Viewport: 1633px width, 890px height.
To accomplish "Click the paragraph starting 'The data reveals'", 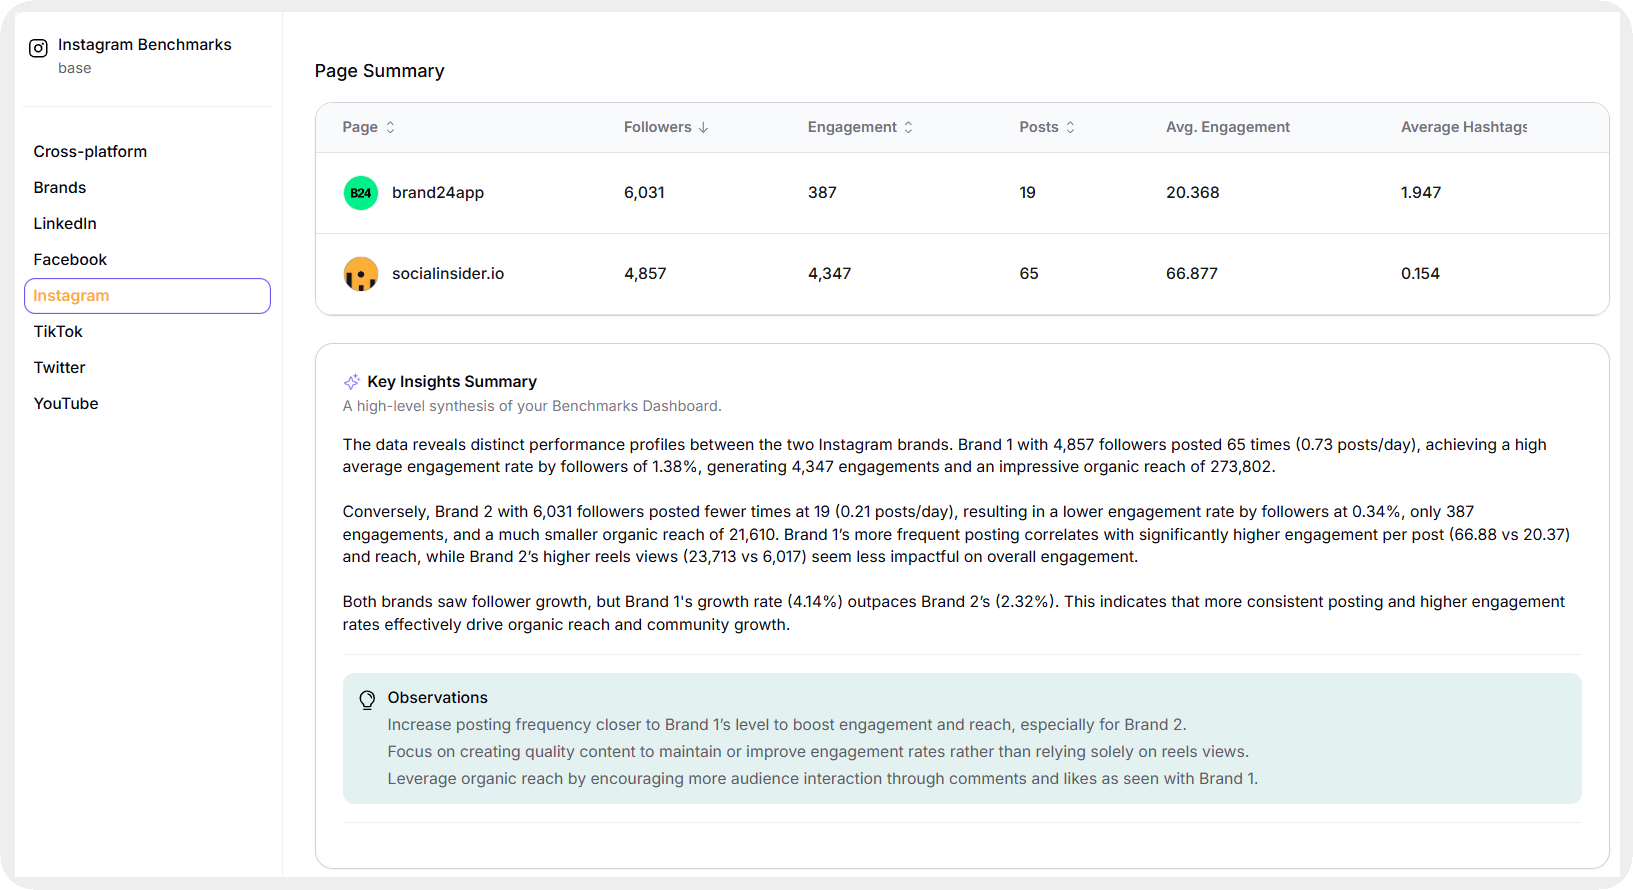I will tap(945, 456).
